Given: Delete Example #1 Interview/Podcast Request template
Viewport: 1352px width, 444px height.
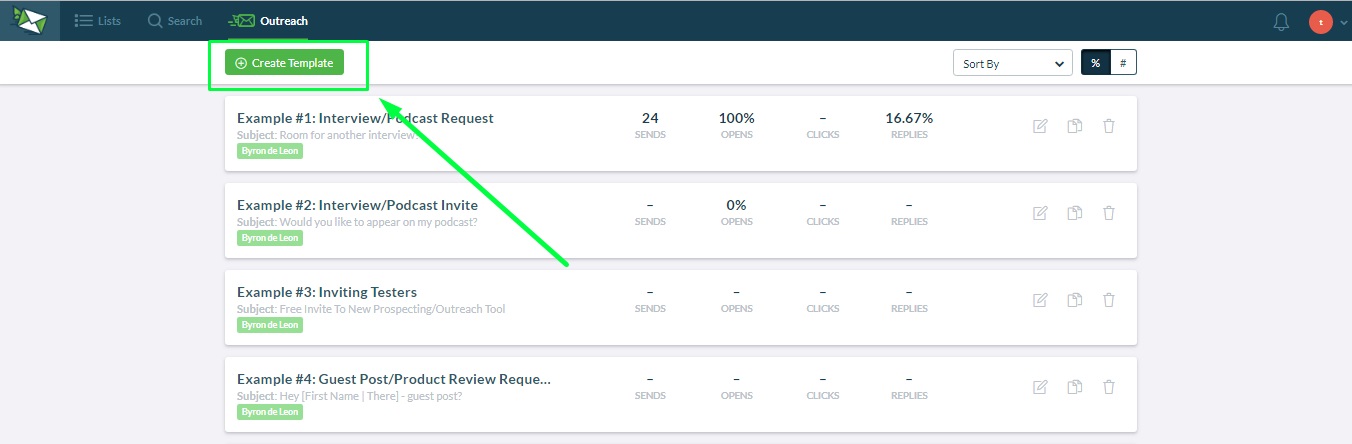Looking at the screenshot, I should tap(1109, 126).
